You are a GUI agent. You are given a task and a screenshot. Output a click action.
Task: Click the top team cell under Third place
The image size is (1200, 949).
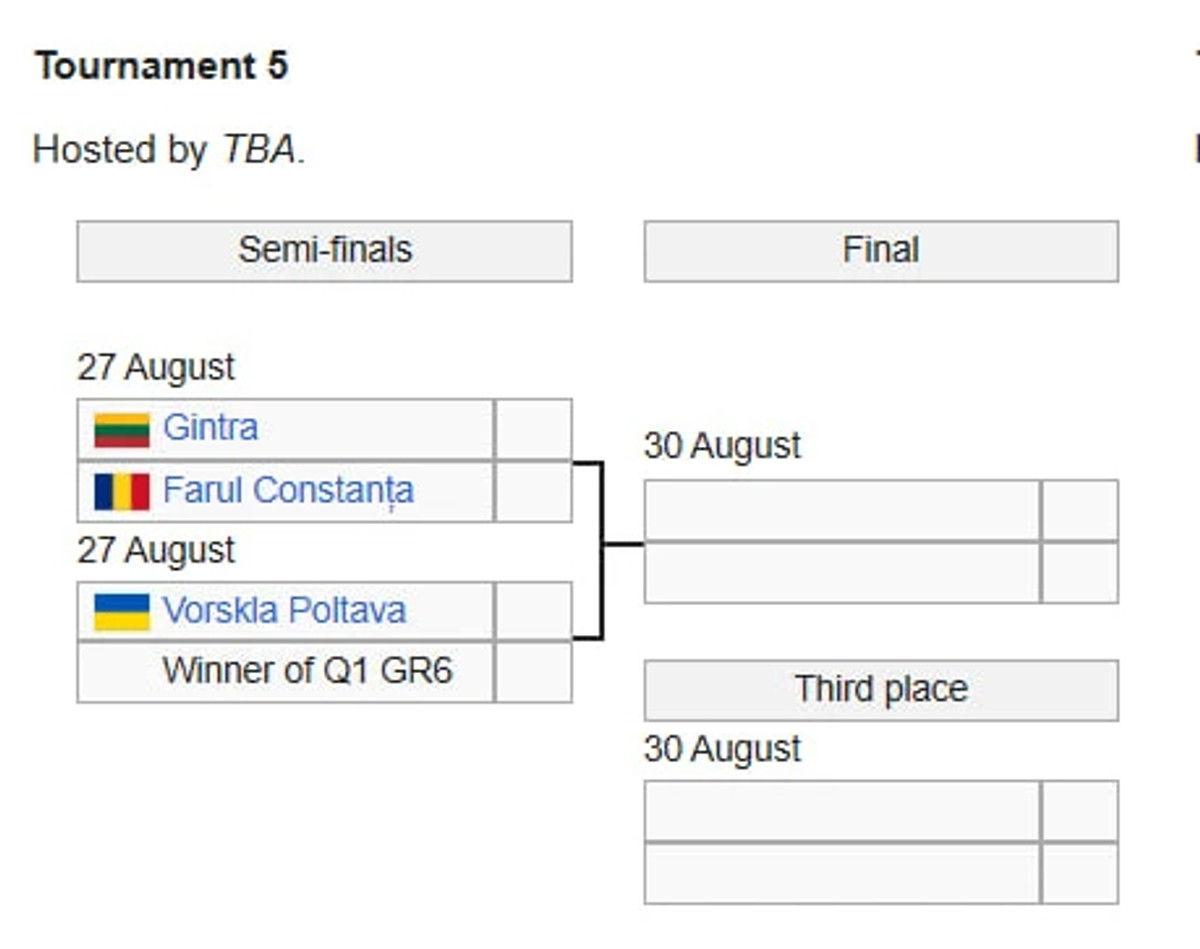pyautogui.click(x=842, y=812)
